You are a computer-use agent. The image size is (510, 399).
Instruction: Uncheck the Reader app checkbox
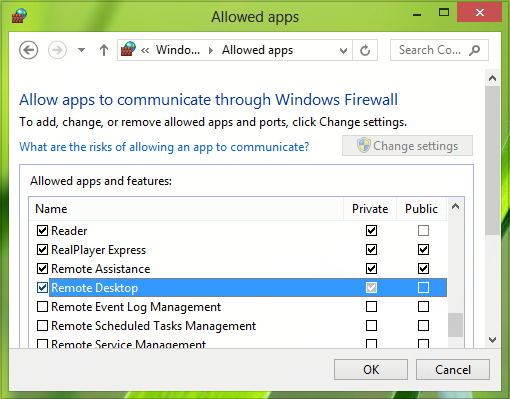tap(42, 230)
